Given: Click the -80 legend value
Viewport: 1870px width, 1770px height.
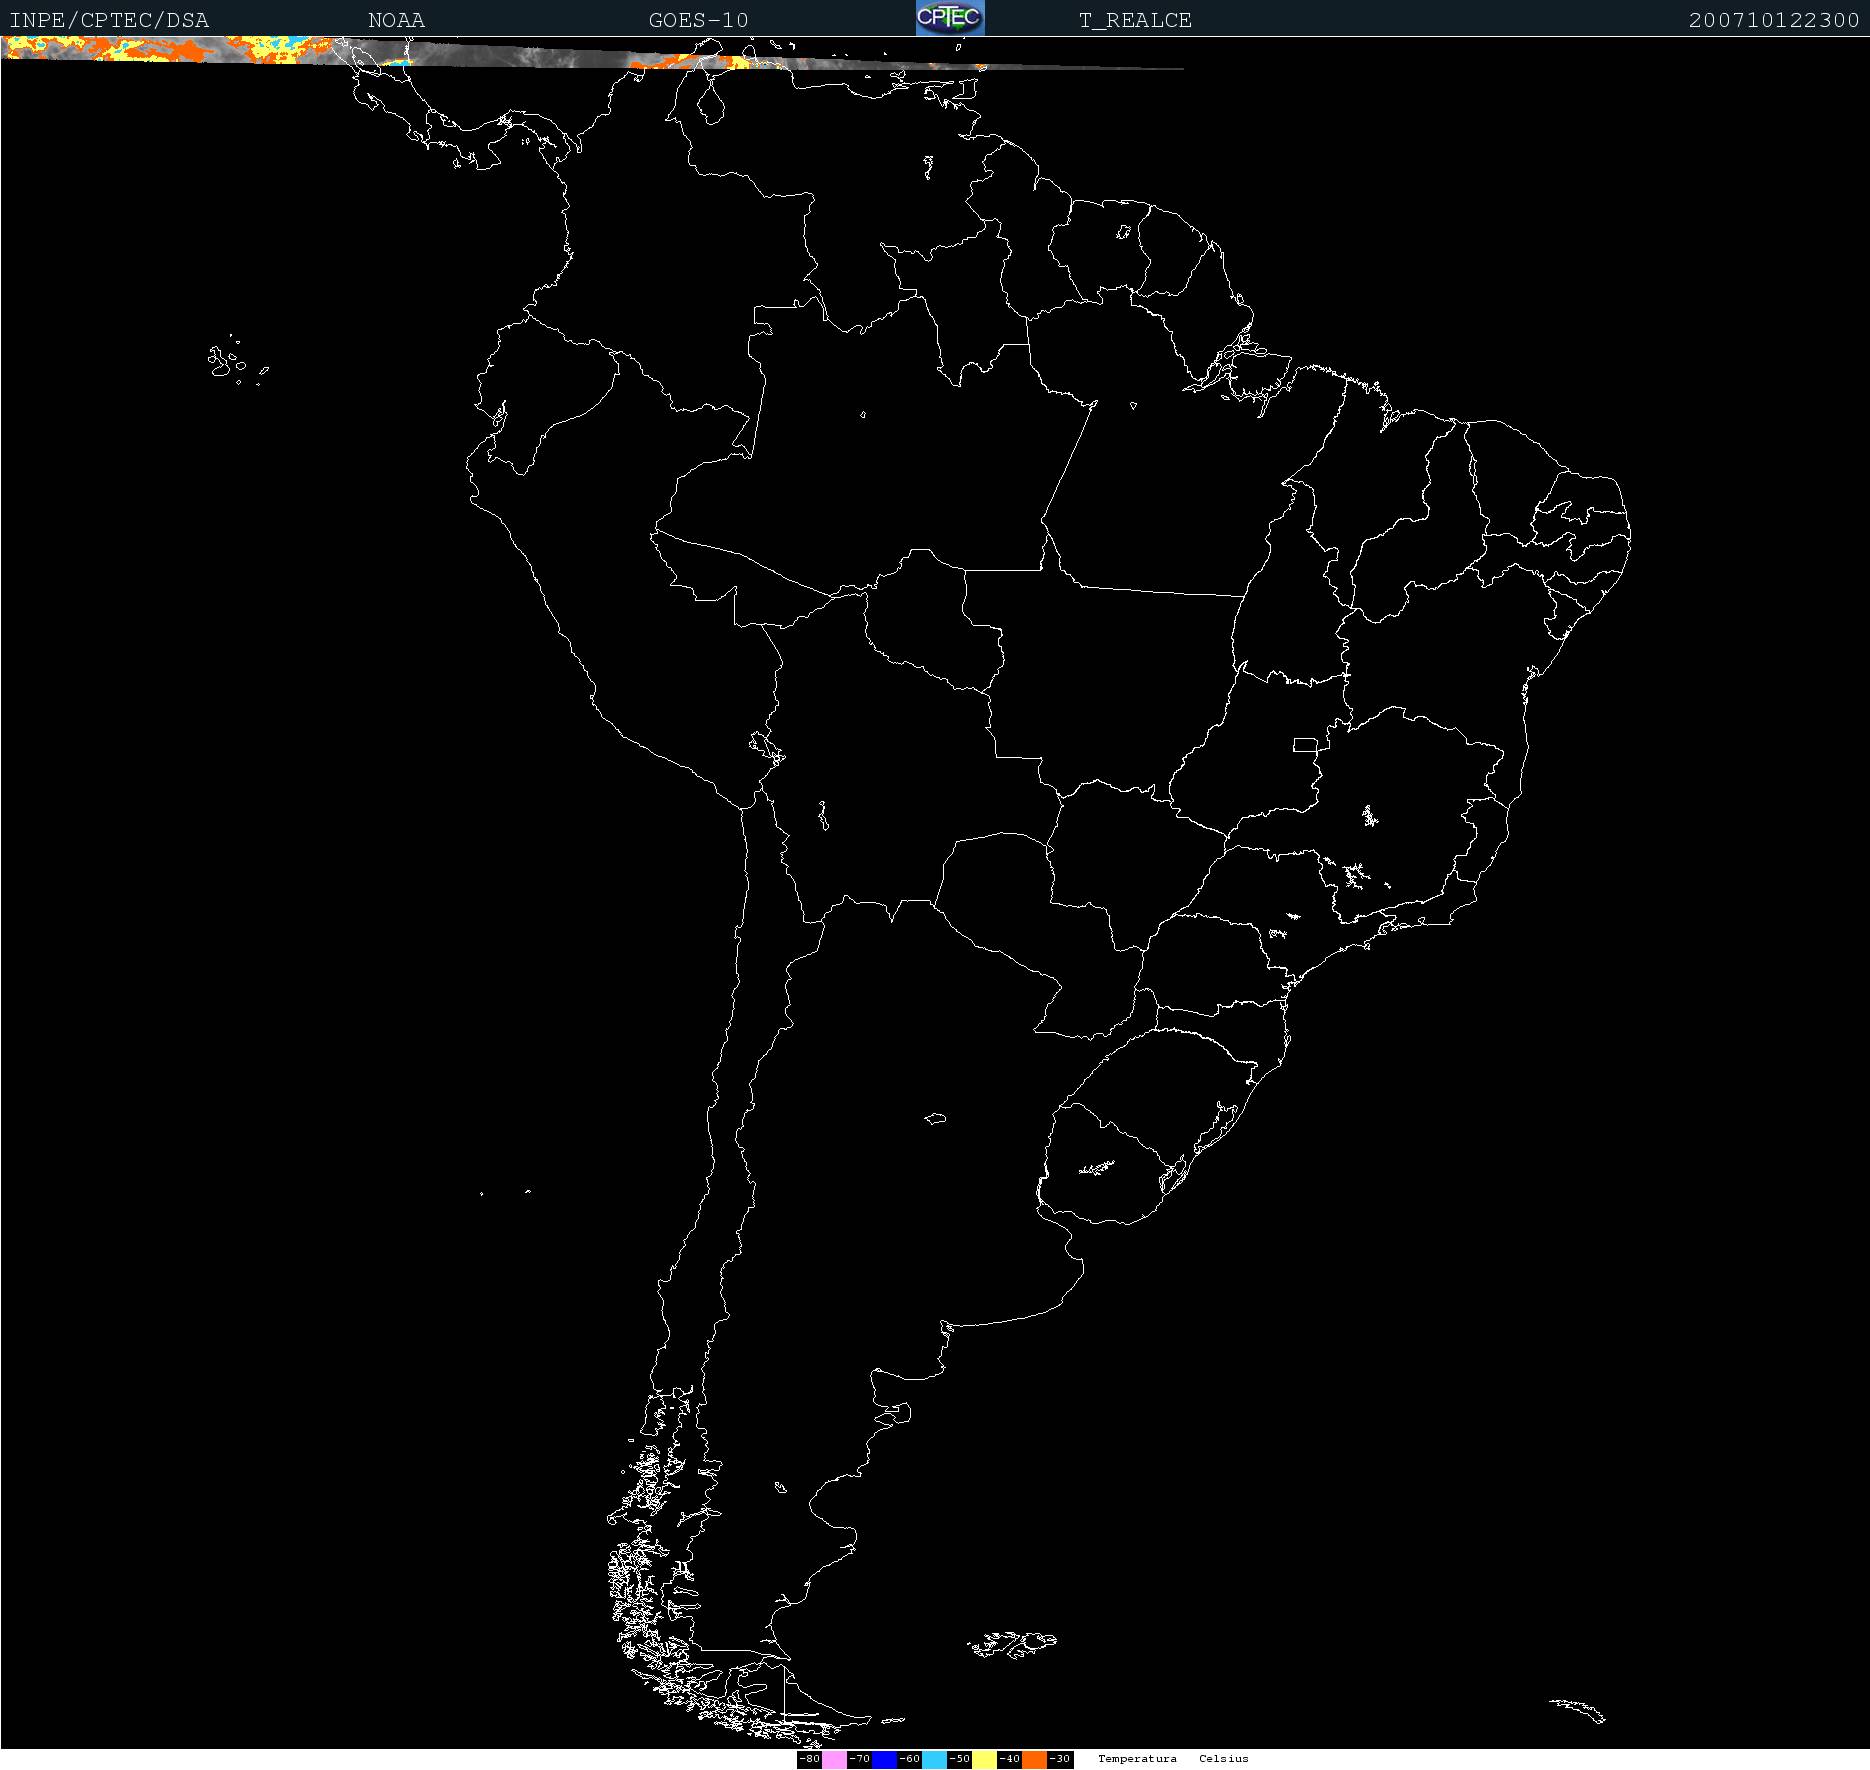Looking at the screenshot, I should coord(810,1759).
